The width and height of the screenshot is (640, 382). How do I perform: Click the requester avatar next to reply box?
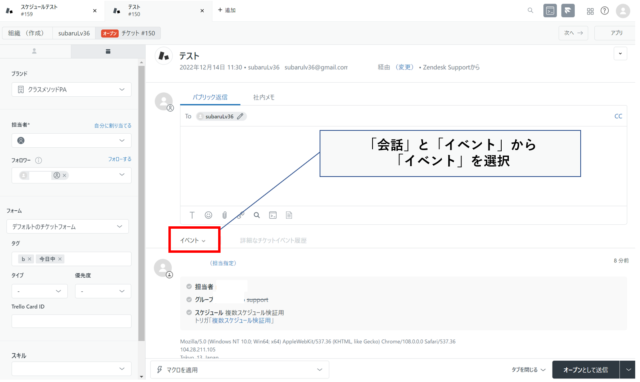[164, 101]
